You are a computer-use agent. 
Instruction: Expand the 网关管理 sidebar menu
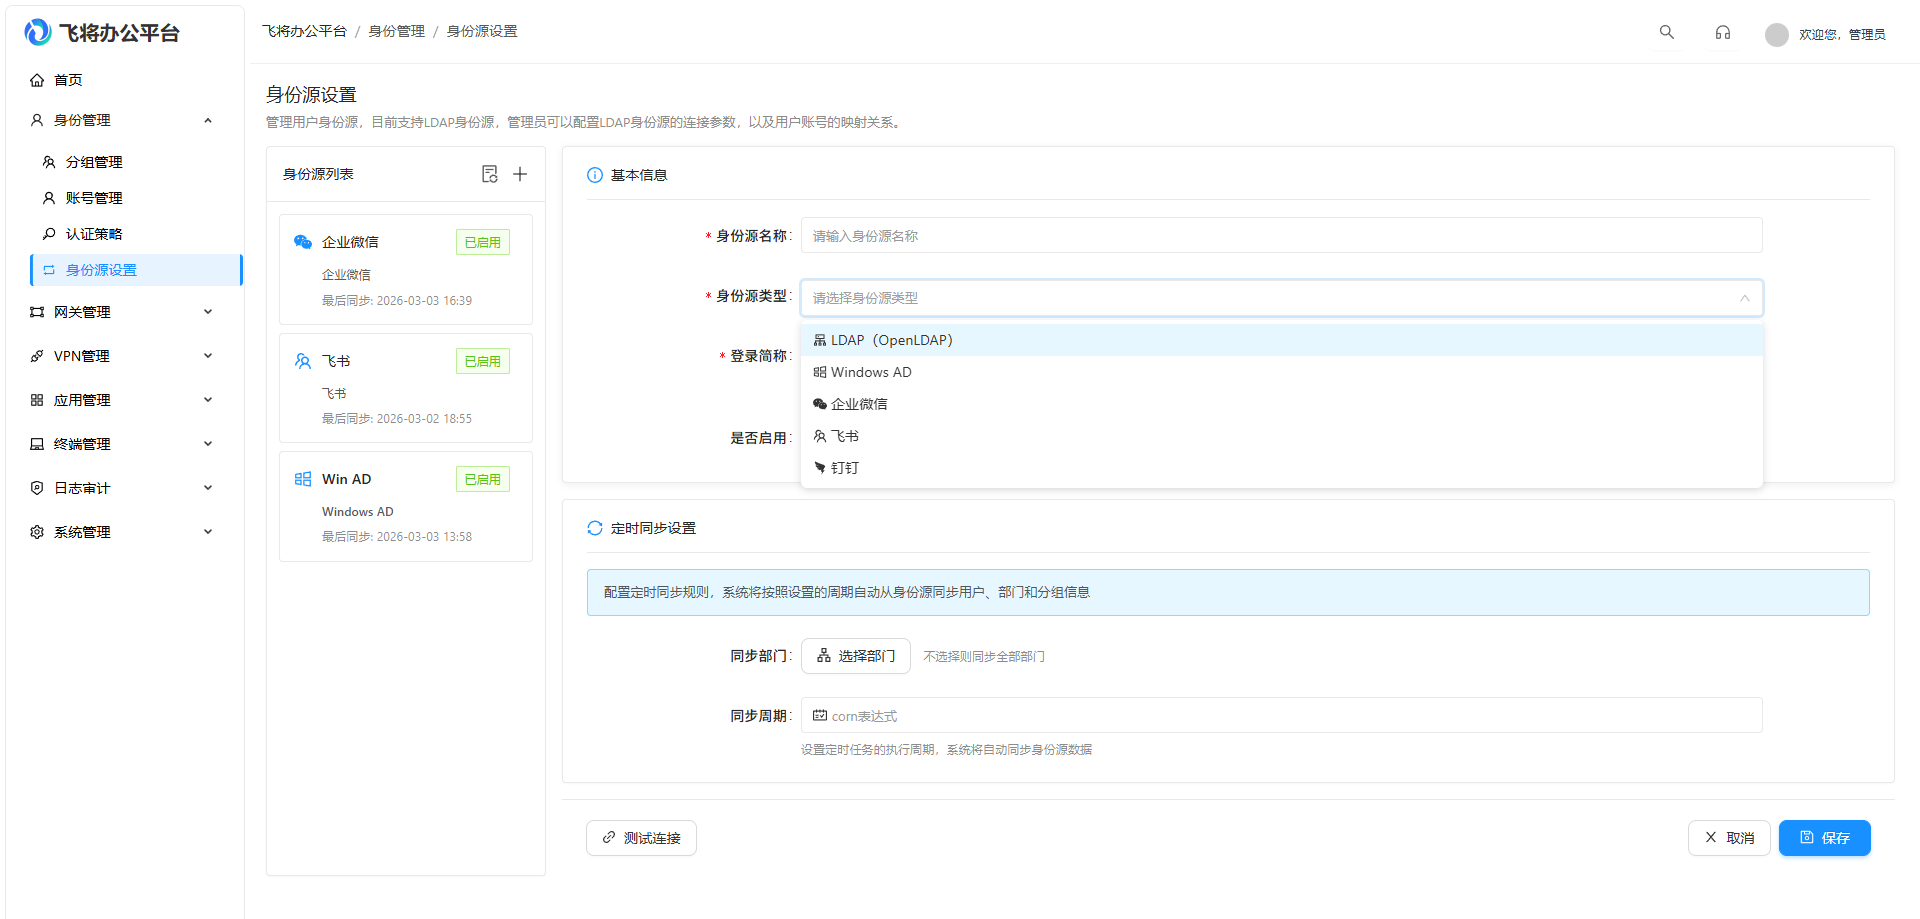pyautogui.click(x=120, y=311)
